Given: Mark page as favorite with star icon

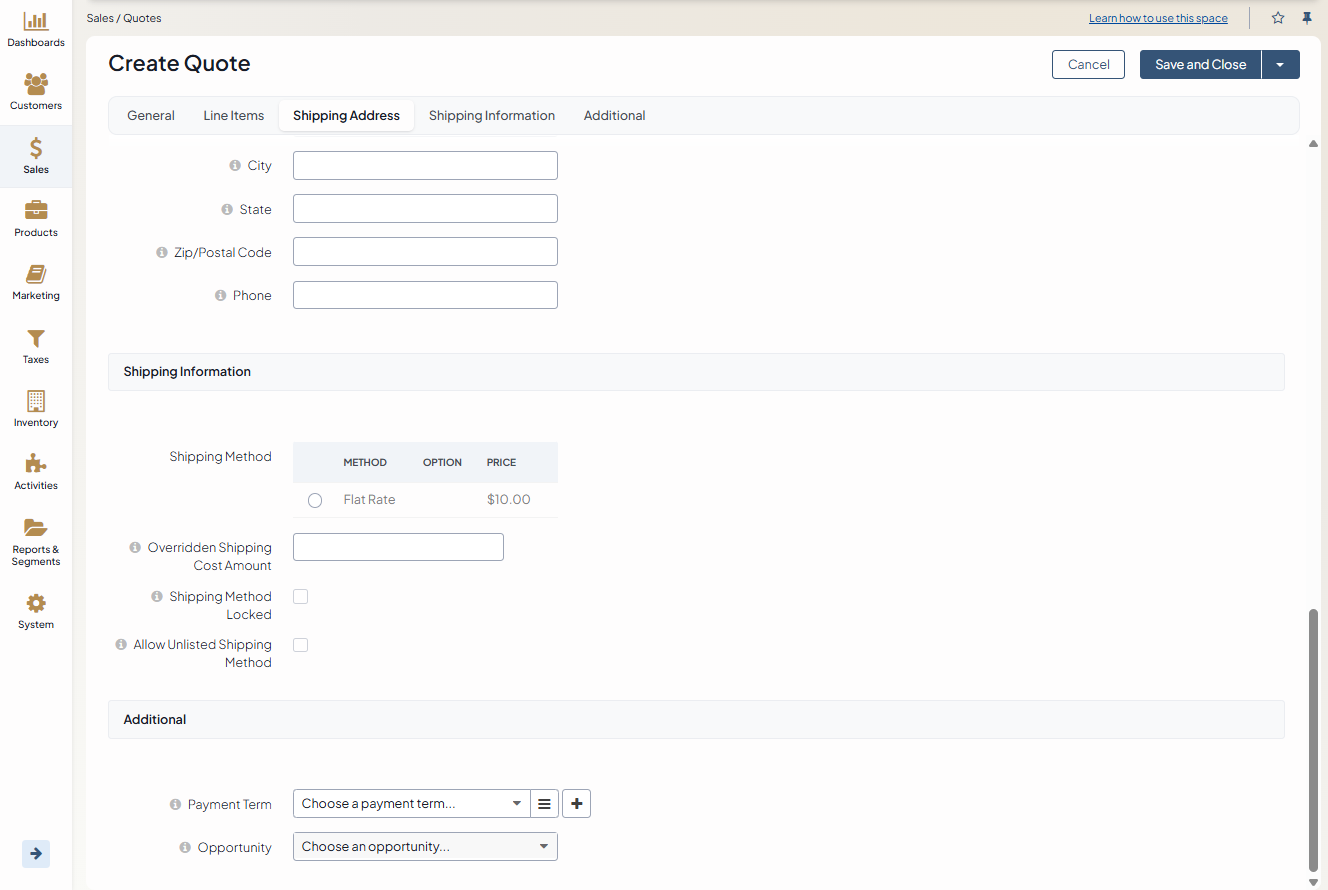Looking at the screenshot, I should coord(1278,18).
